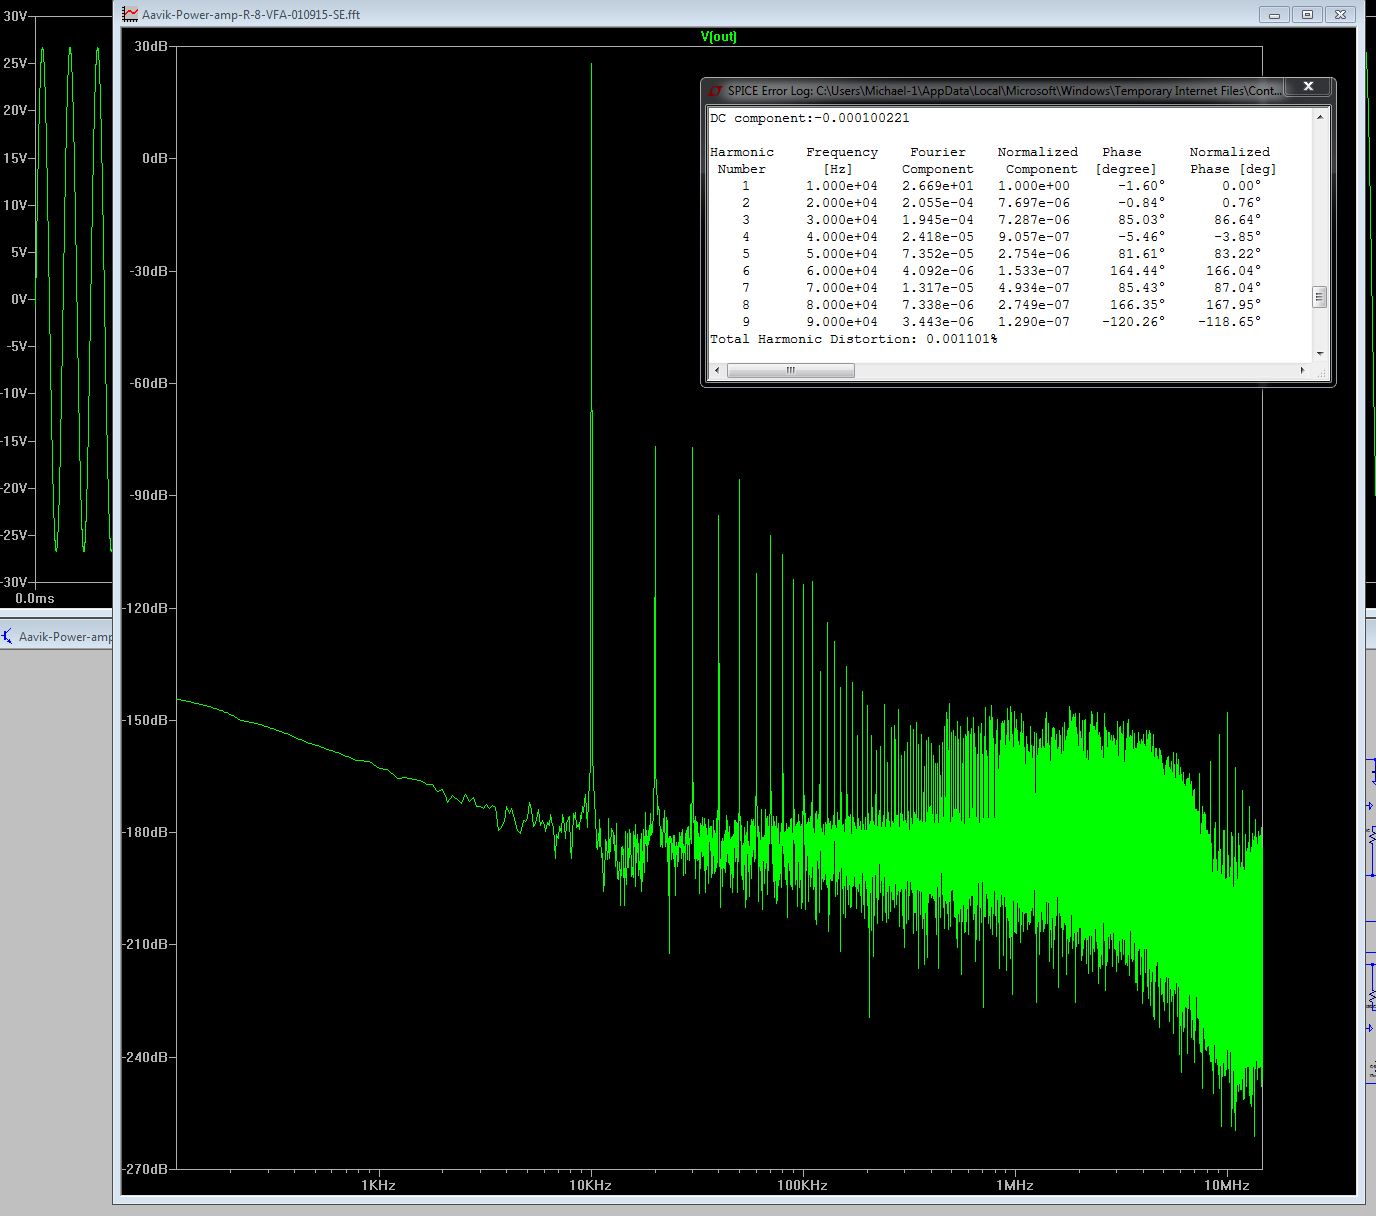
Task: Click normalized phase 83.22° of harmonic 5
Action: pos(1237,254)
